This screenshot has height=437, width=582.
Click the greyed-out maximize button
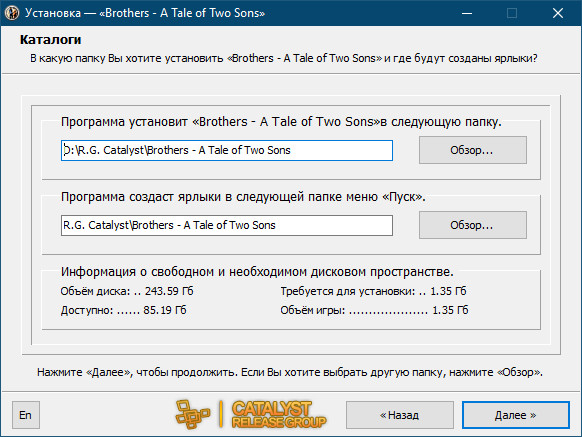click(512, 13)
